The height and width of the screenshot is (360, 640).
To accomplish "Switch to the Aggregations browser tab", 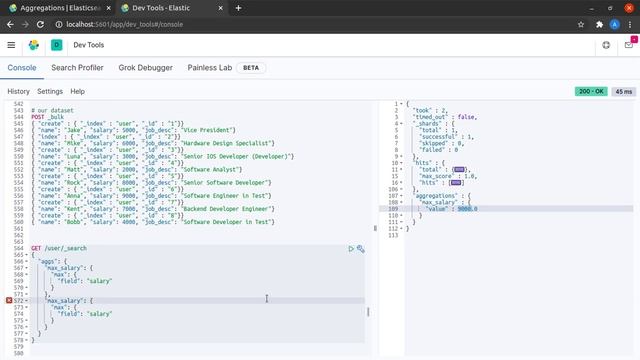I will 60,8.
